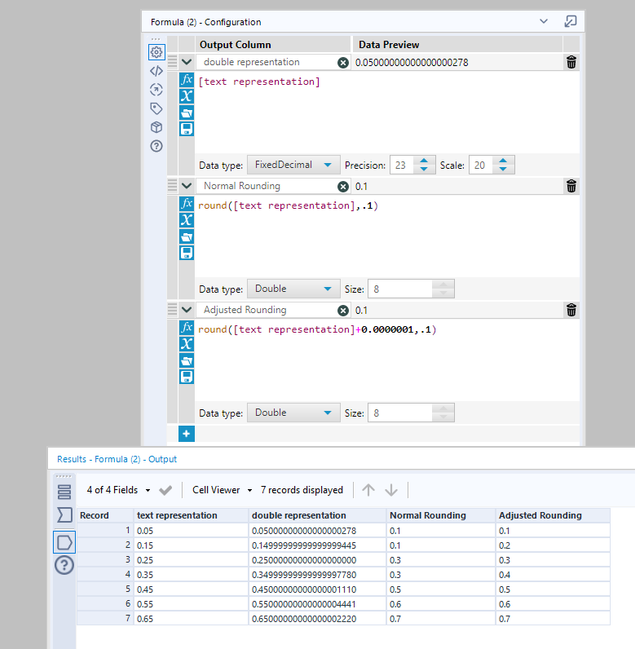Open the XML view code icon

pos(156,71)
